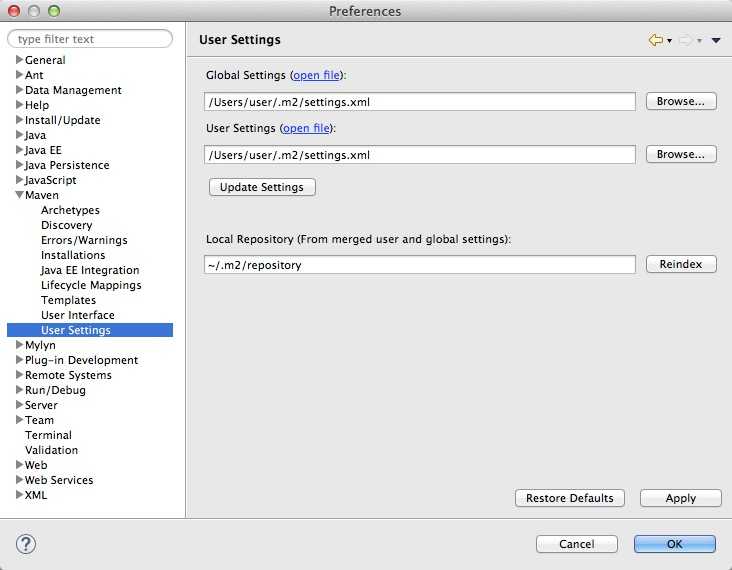Select the Terminal preference page
The width and height of the screenshot is (732, 570).
point(48,435)
